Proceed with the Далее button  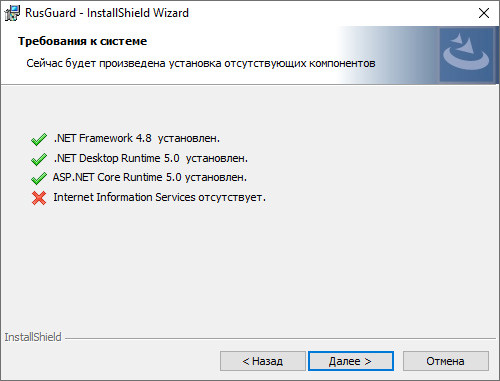tap(351, 361)
